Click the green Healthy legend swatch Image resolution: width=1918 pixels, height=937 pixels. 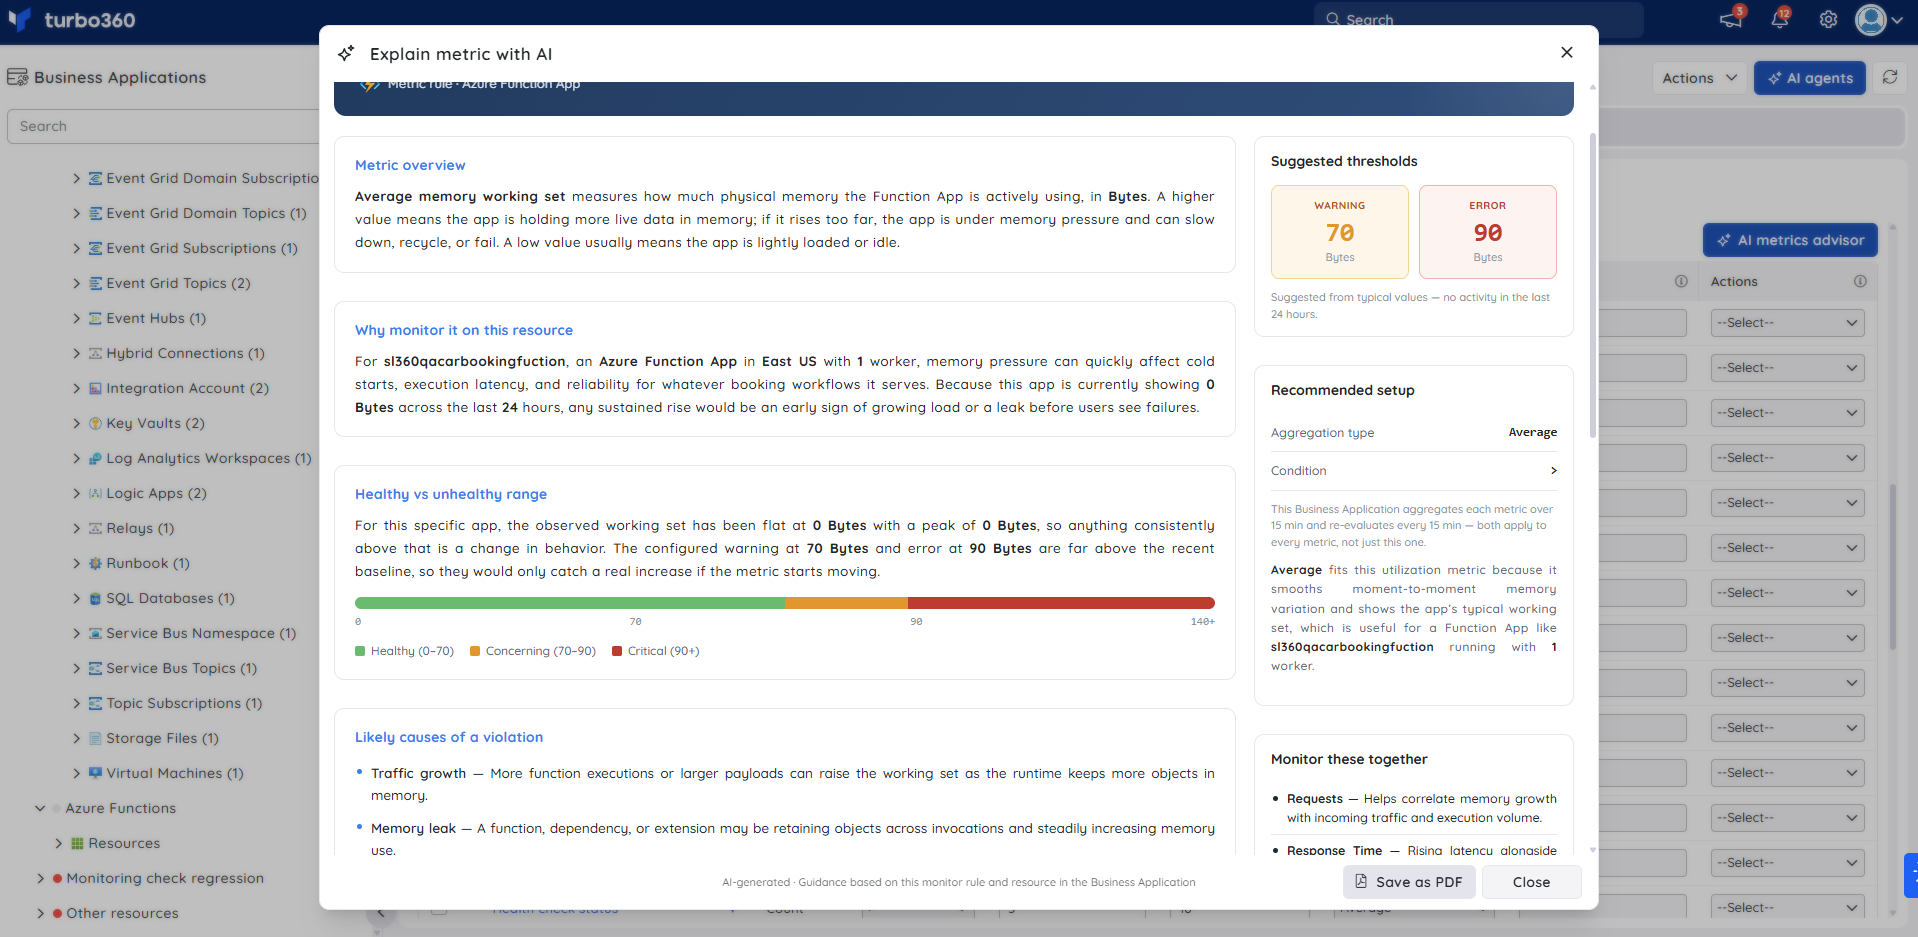[x=360, y=651]
